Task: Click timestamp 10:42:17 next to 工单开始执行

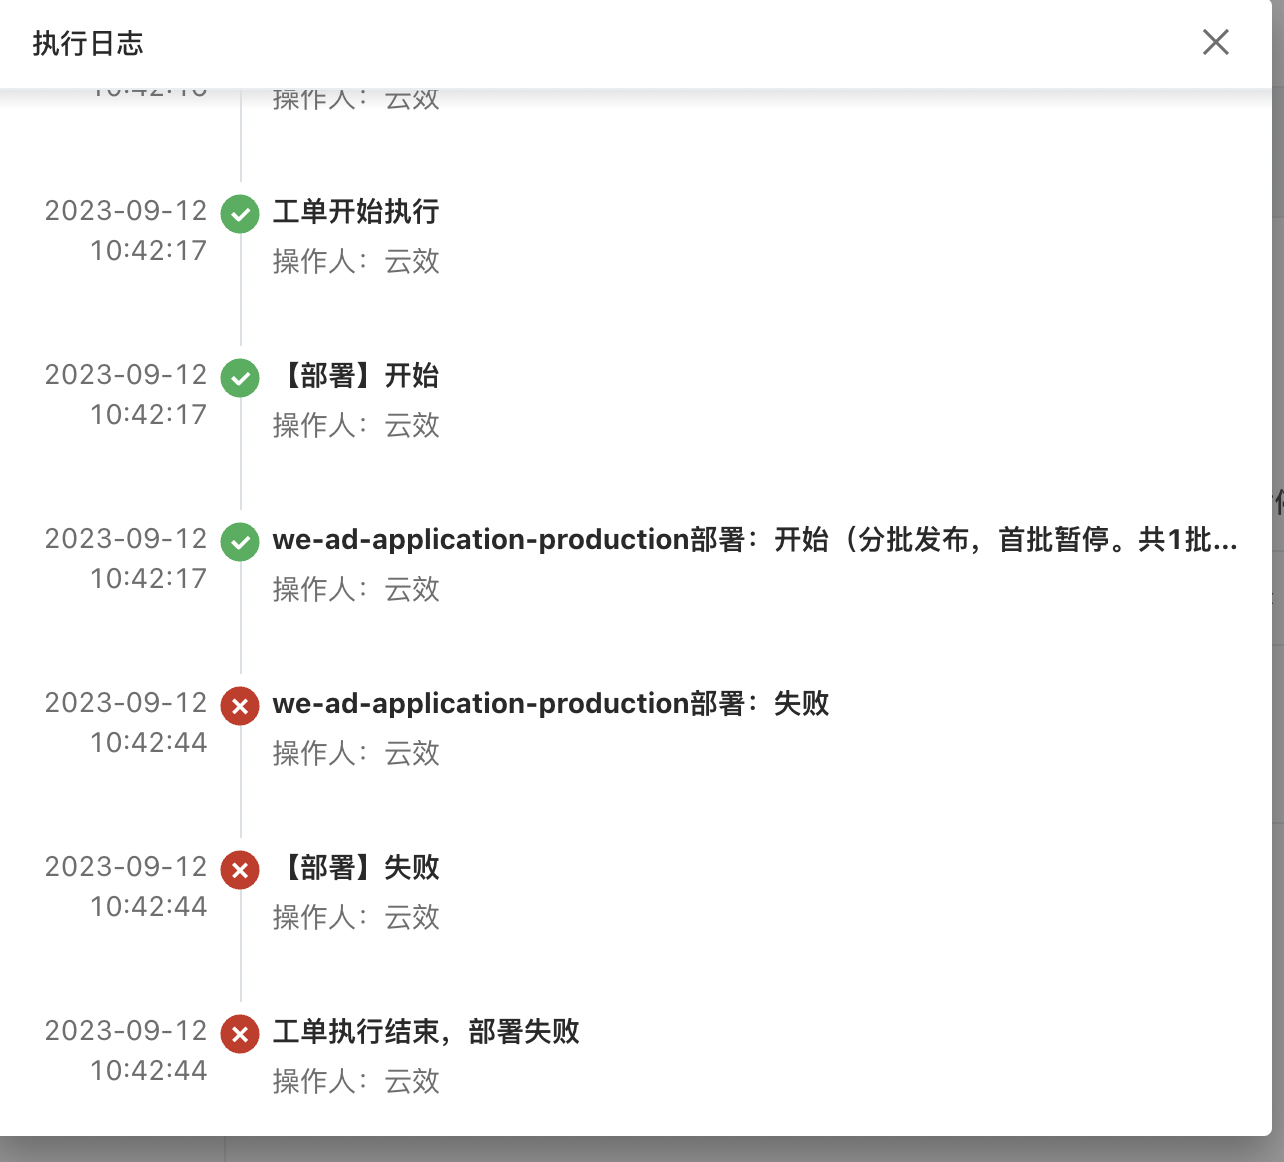Action: click(148, 251)
